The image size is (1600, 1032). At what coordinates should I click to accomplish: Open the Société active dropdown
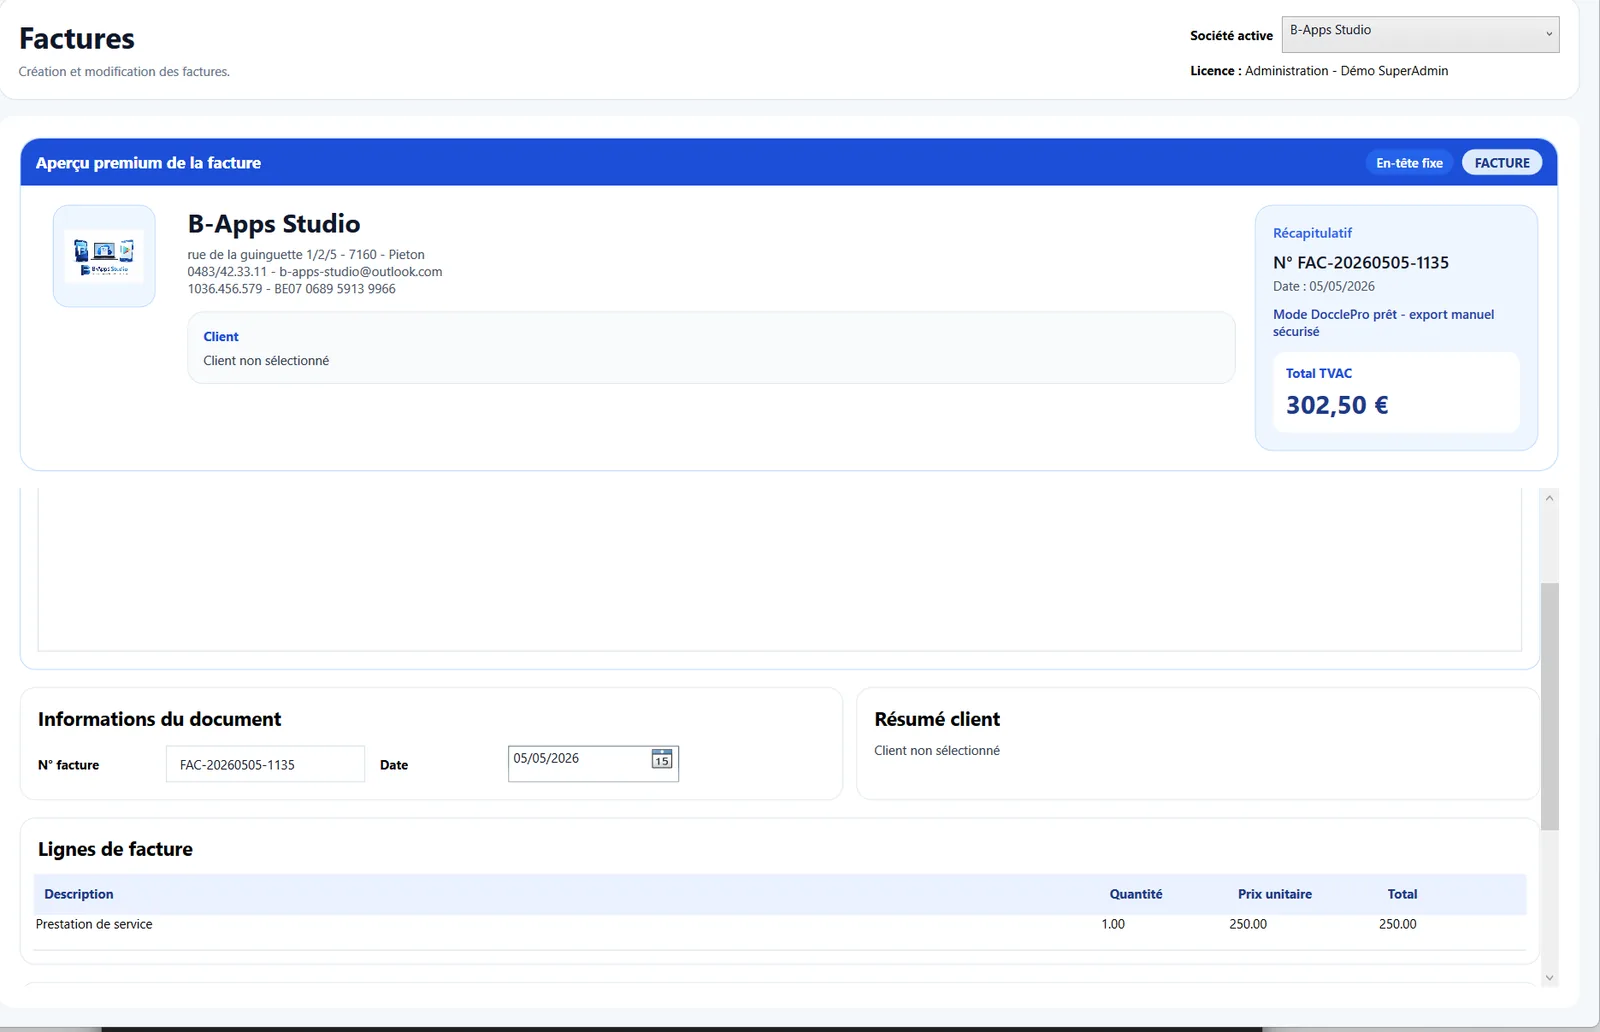(1420, 34)
